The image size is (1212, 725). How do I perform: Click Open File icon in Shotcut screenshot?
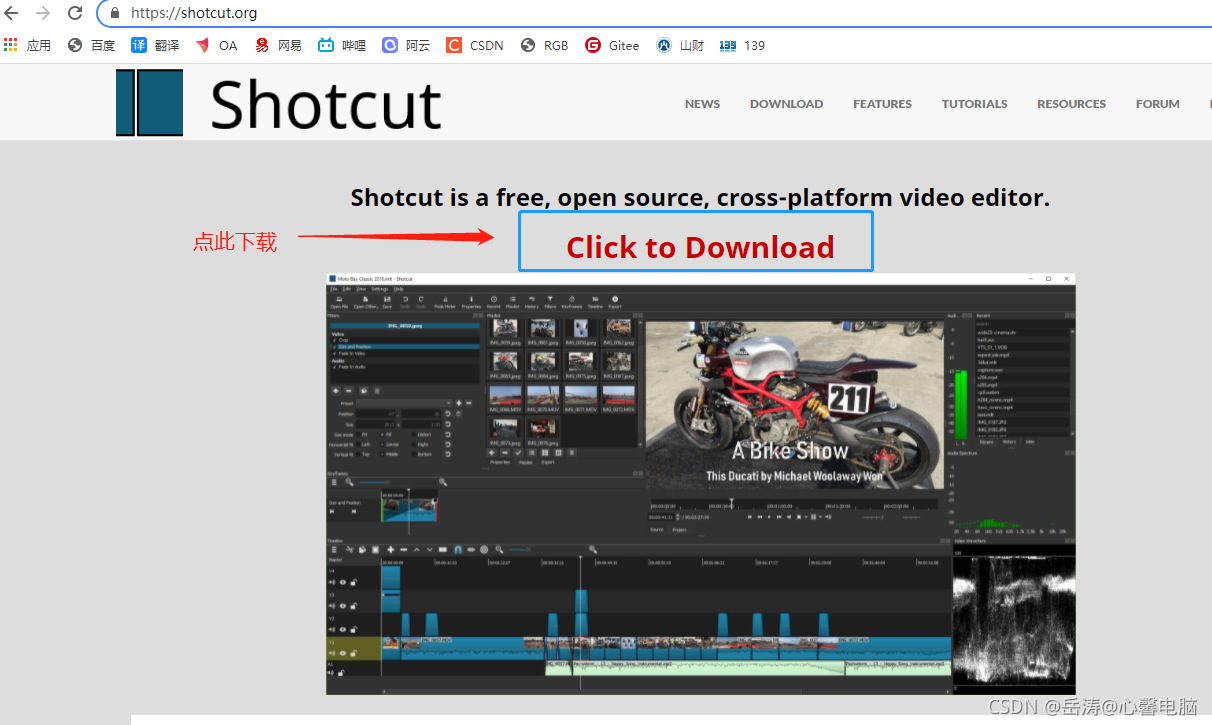point(339,302)
